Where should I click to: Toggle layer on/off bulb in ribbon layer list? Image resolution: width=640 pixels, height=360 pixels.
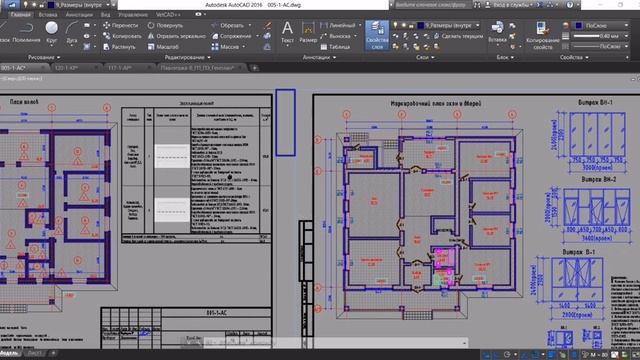coord(395,25)
